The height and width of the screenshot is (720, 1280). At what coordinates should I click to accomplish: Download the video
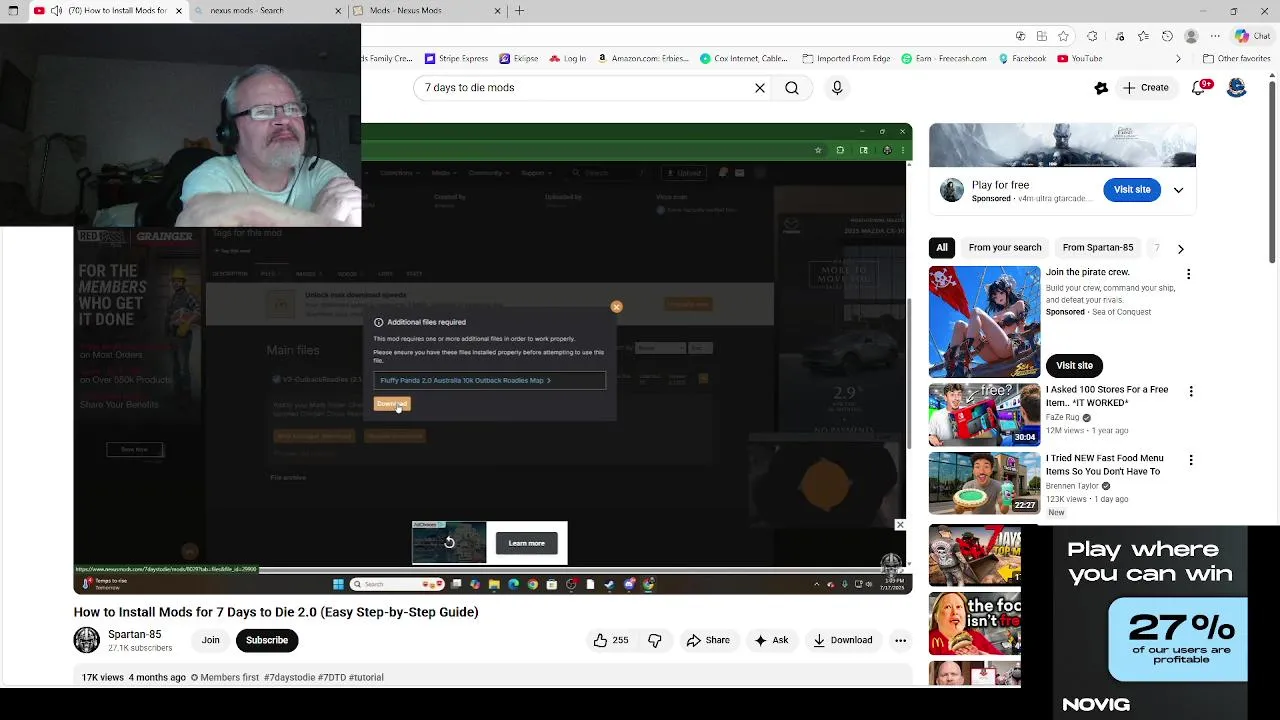click(843, 640)
